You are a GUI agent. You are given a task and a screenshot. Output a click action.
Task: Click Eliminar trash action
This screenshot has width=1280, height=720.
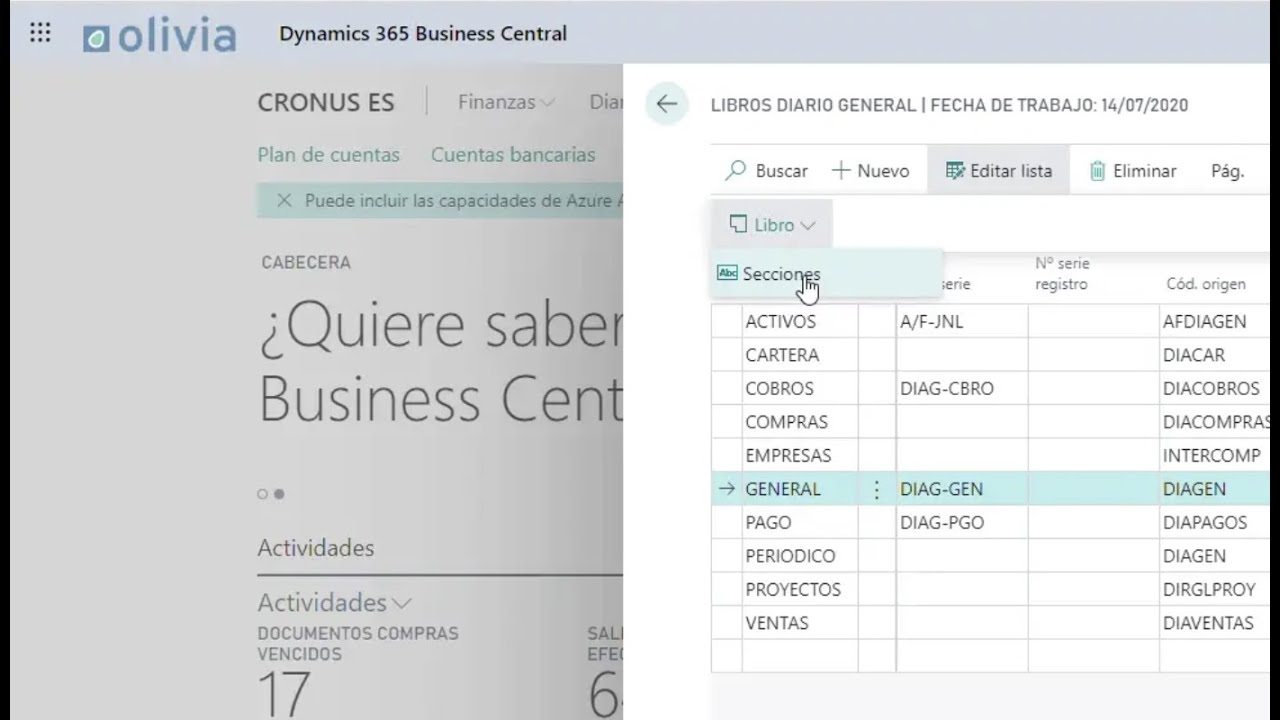(1132, 171)
